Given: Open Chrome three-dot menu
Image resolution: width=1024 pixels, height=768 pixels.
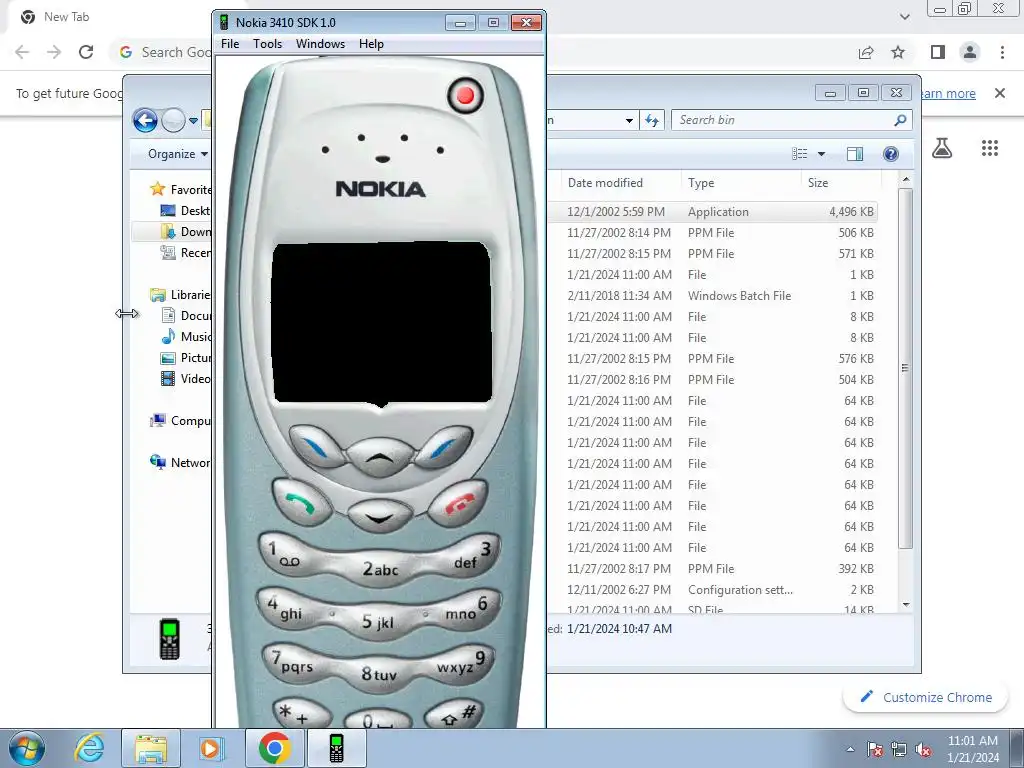Looking at the screenshot, I should tap(1002, 52).
